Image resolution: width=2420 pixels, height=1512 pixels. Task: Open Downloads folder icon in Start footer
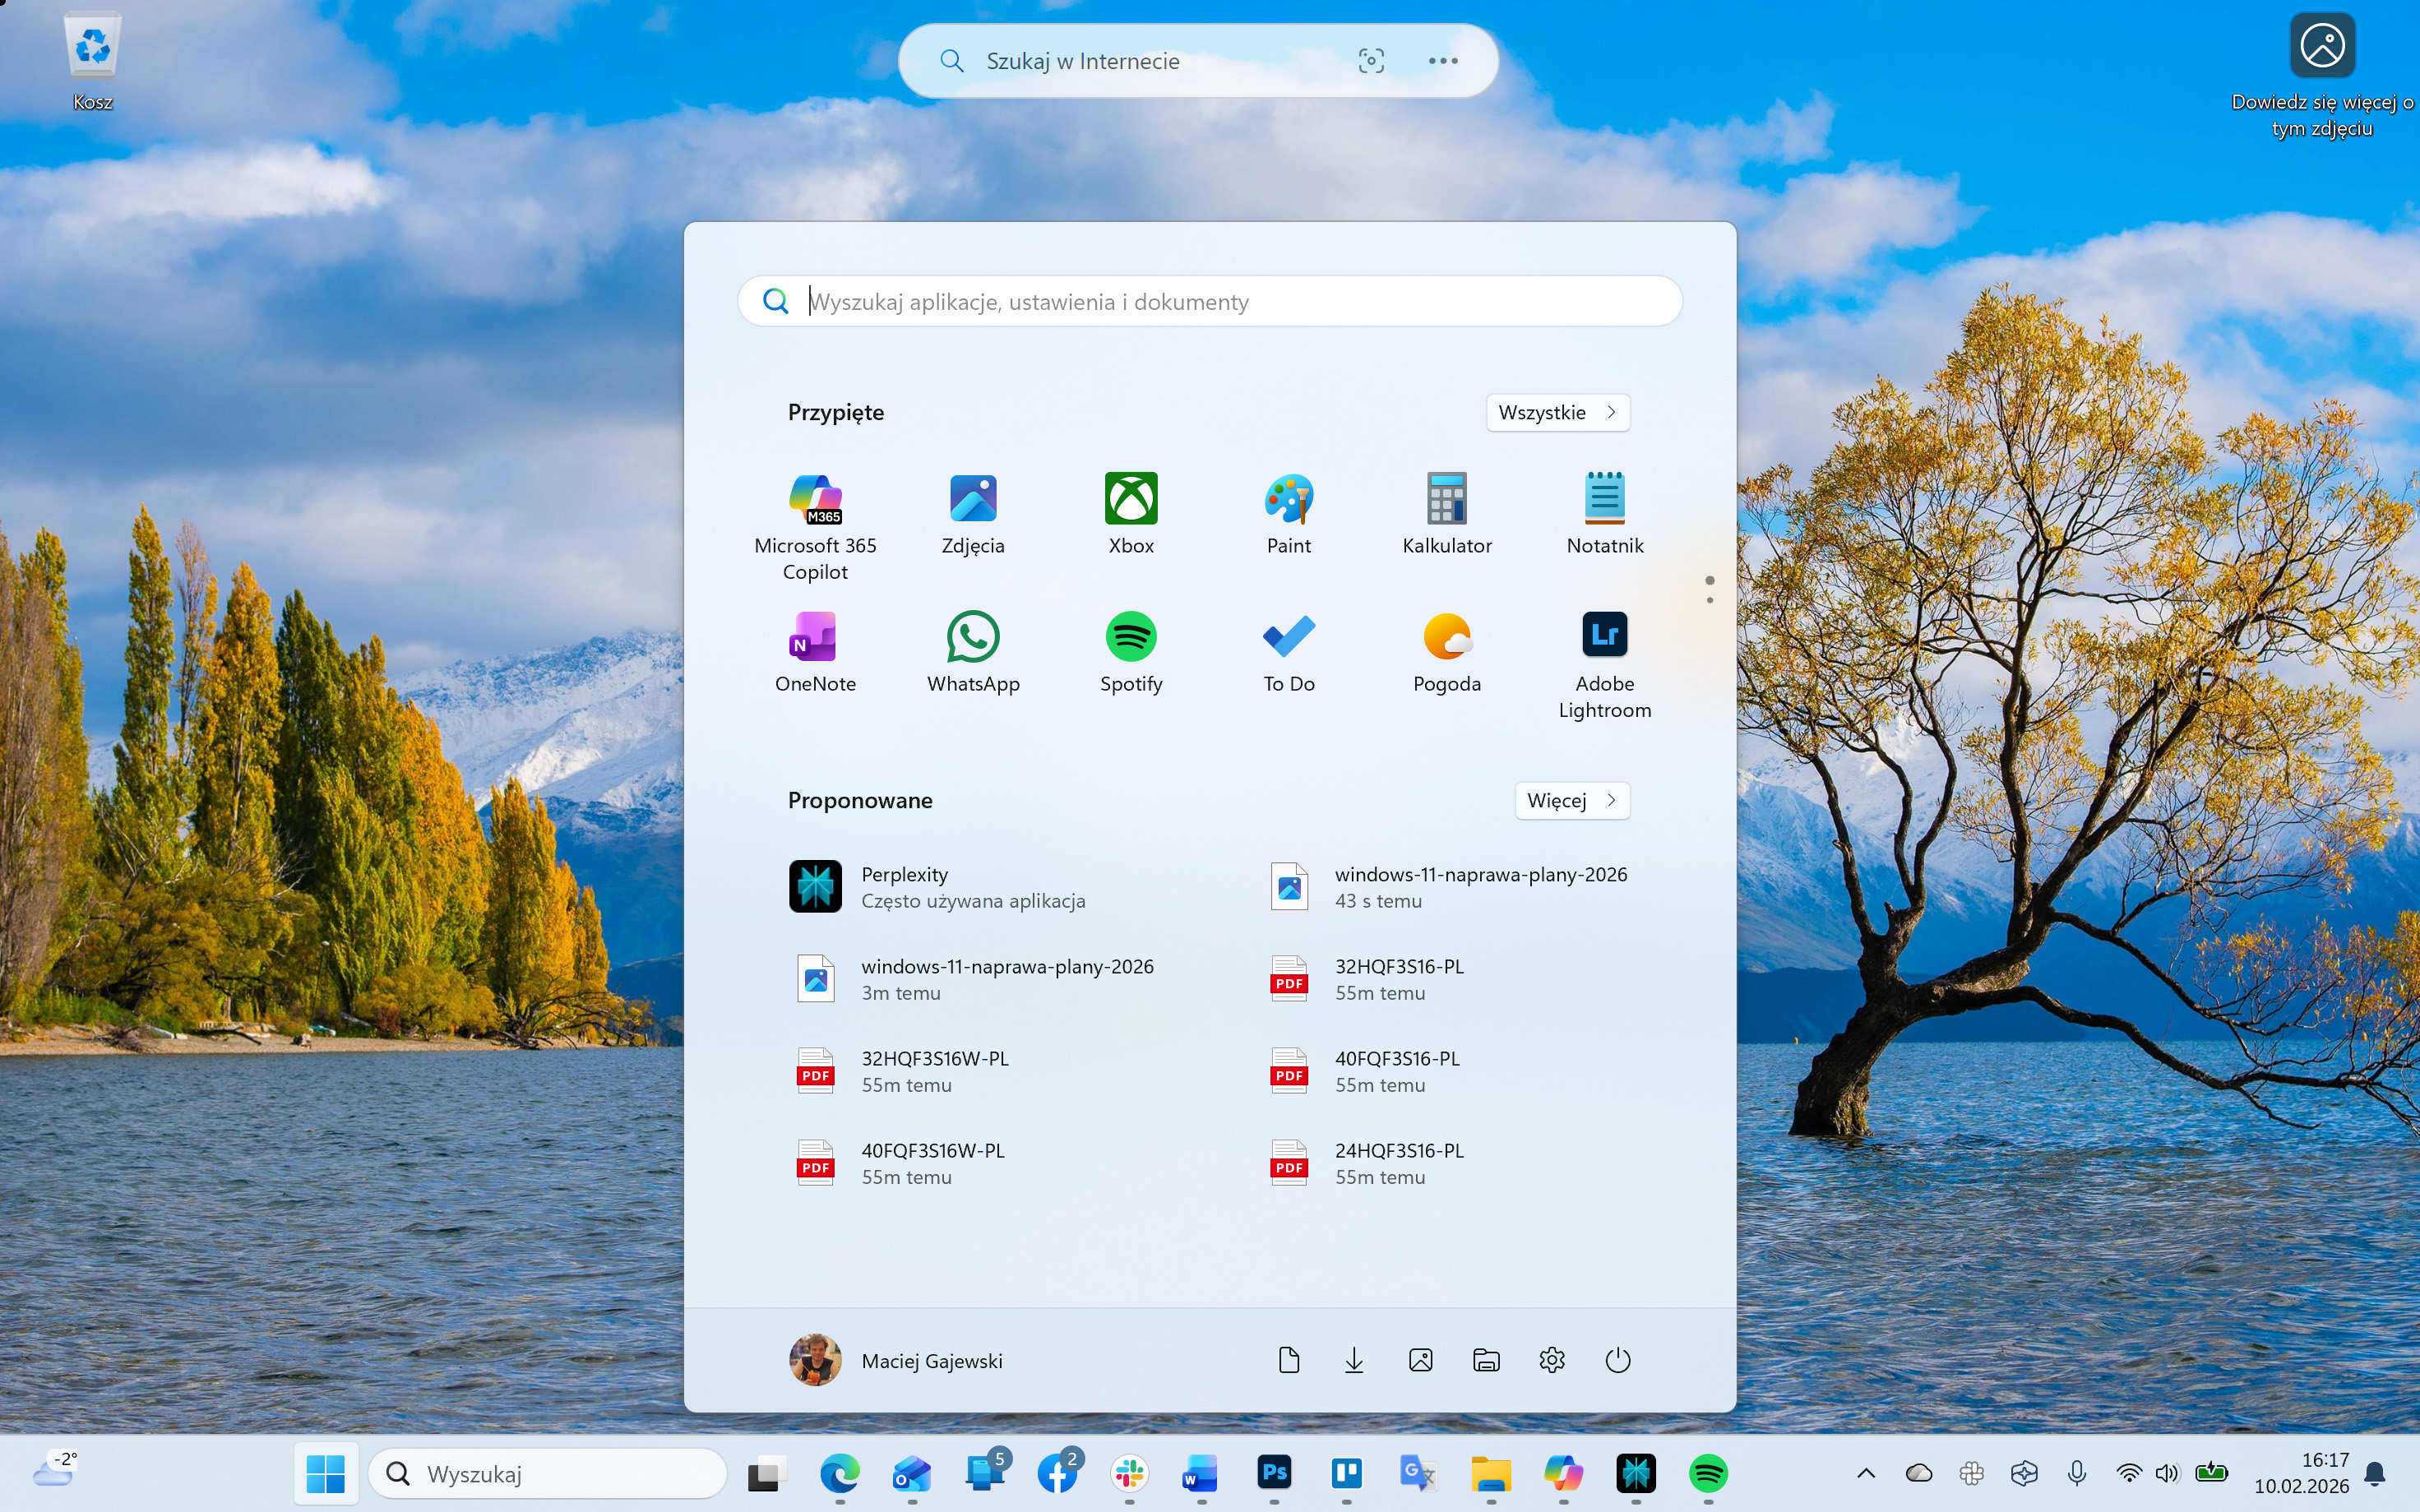tap(1354, 1360)
